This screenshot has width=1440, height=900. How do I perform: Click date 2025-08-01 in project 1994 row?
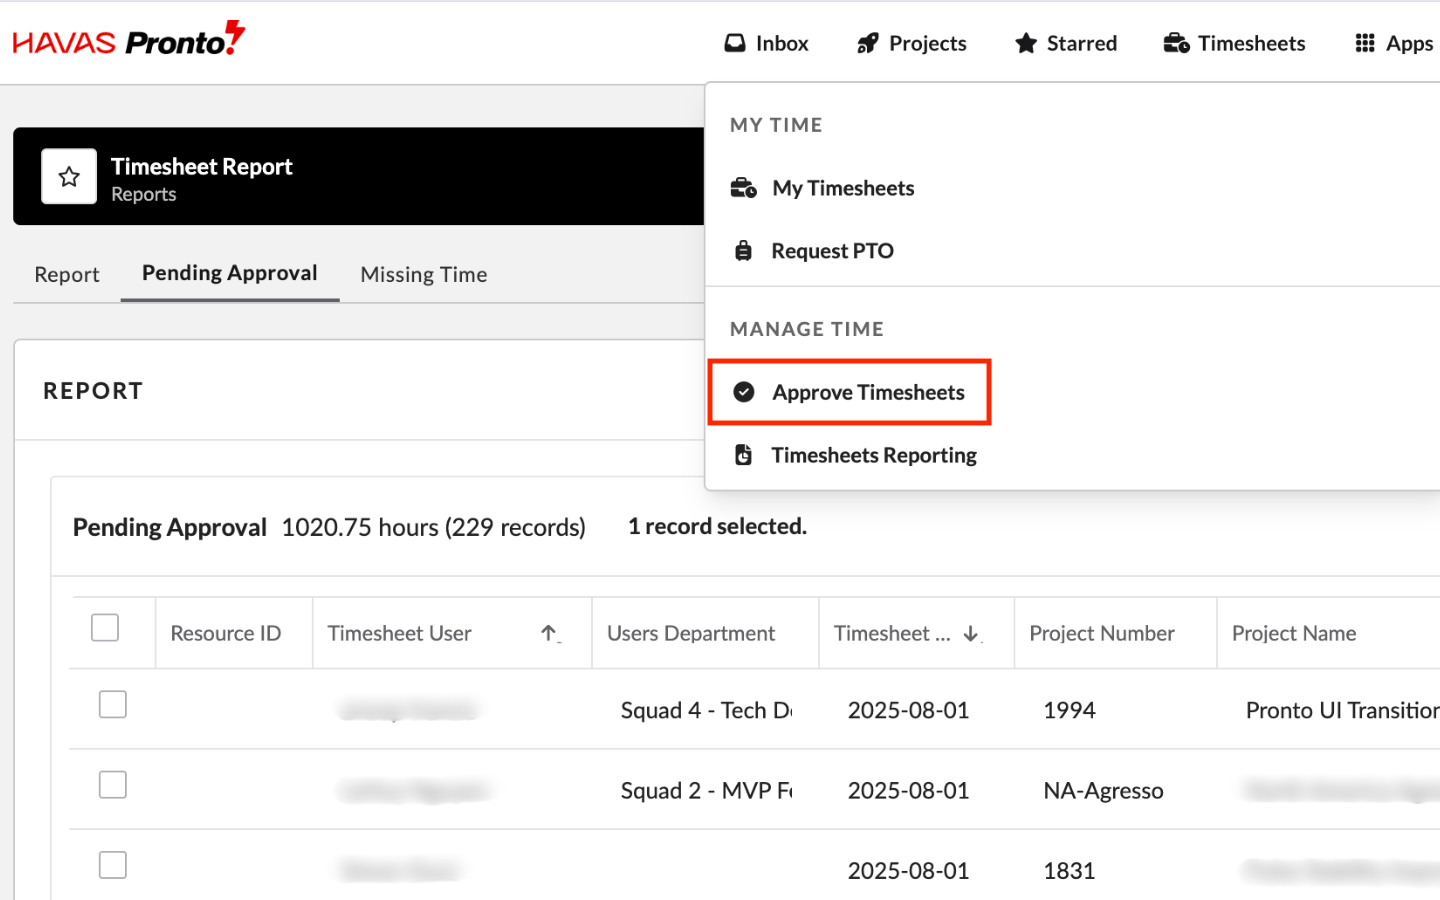(x=908, y=710)
